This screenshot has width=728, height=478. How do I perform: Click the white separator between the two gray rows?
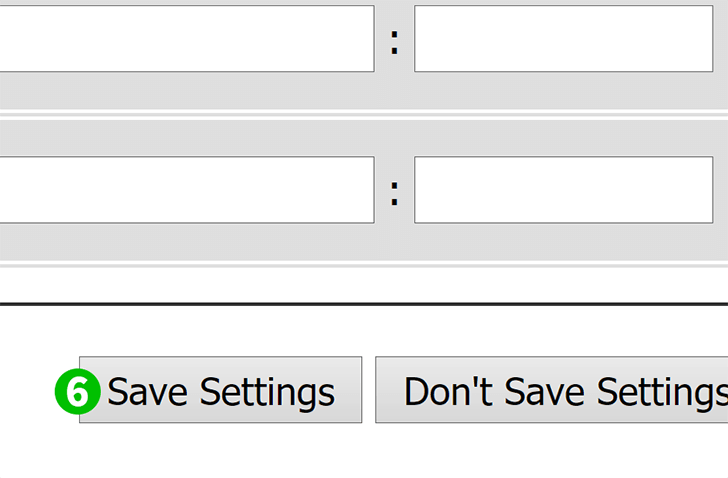click(364, 115)
